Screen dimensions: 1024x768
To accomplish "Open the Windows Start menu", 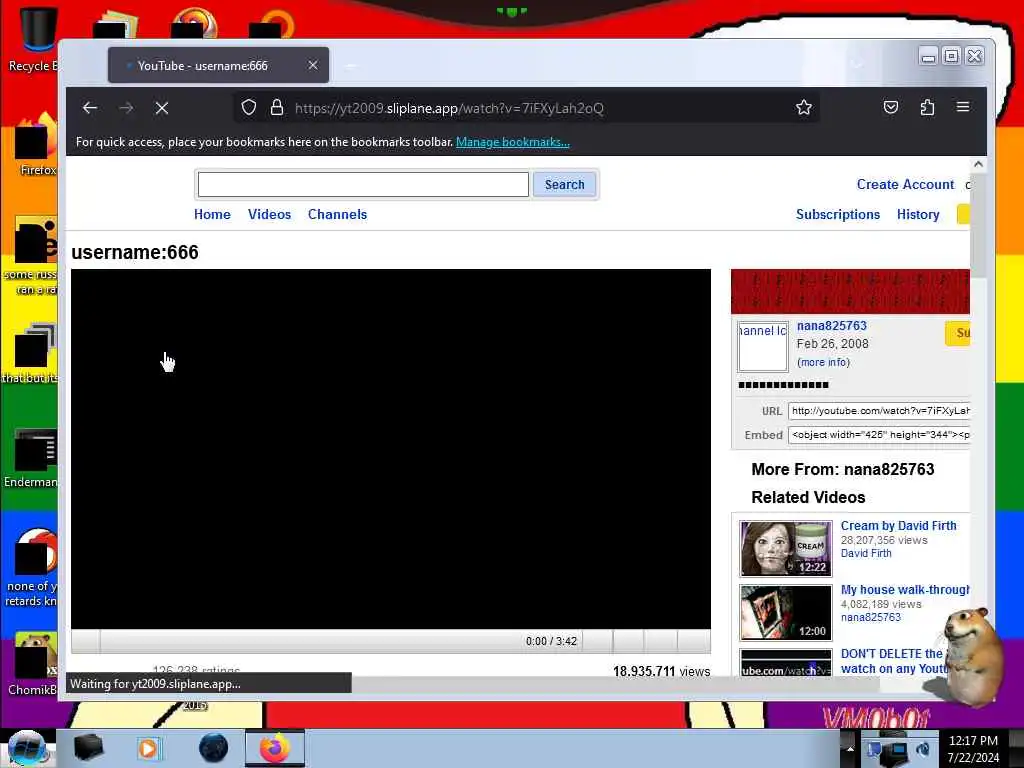I will click(x=27, y=748).
